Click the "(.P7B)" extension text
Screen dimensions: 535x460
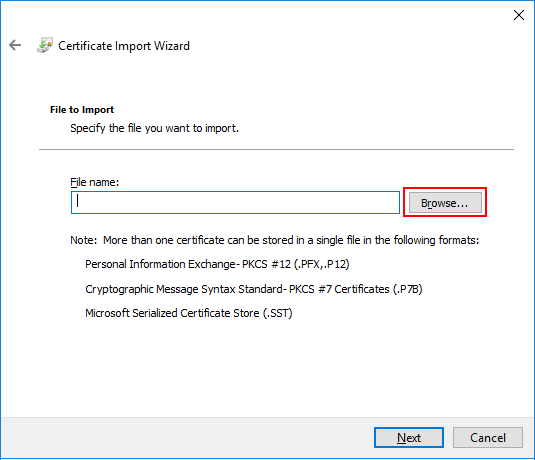[407, 289]
